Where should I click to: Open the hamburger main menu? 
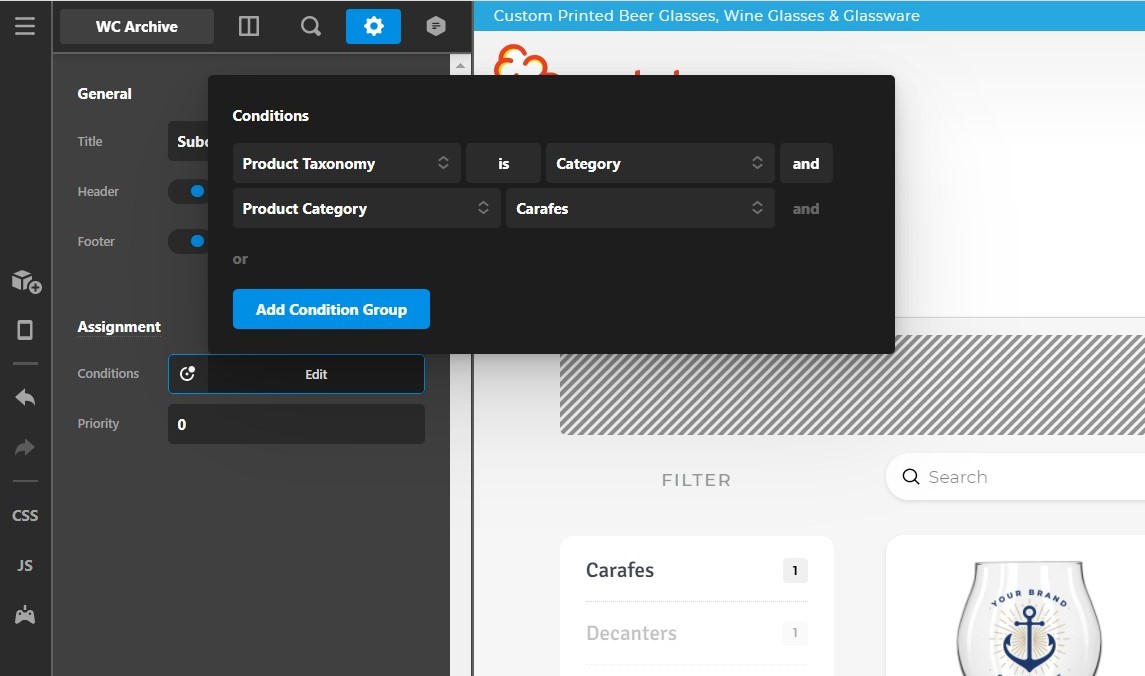pyautogui.click(x=25, y=26)
